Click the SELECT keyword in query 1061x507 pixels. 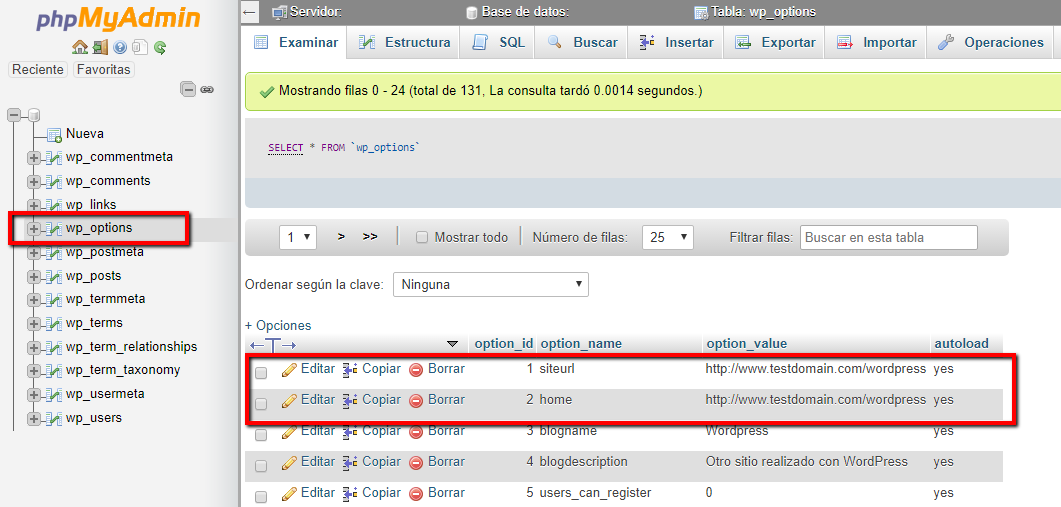pos(286,148)
